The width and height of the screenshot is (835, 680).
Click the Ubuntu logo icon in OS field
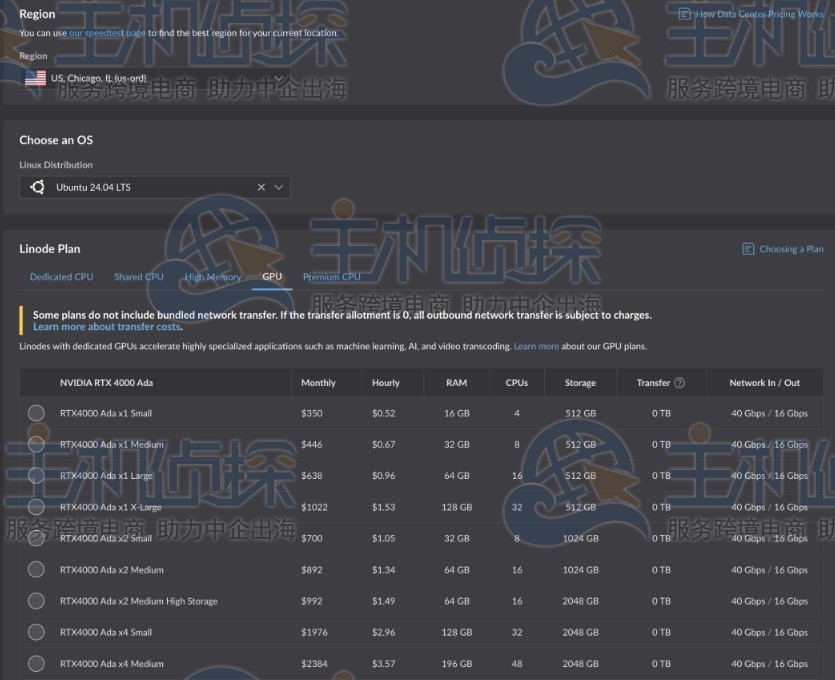tap(38, 187)
